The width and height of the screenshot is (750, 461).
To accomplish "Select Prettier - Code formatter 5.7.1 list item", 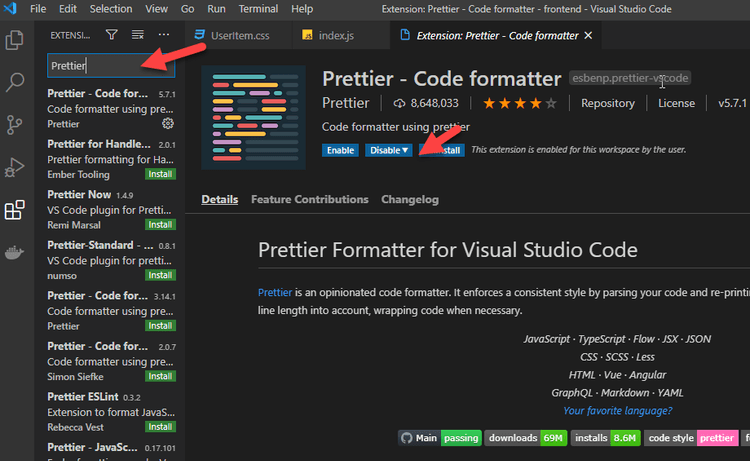I will pyautogui.click(x=111, y=109).
